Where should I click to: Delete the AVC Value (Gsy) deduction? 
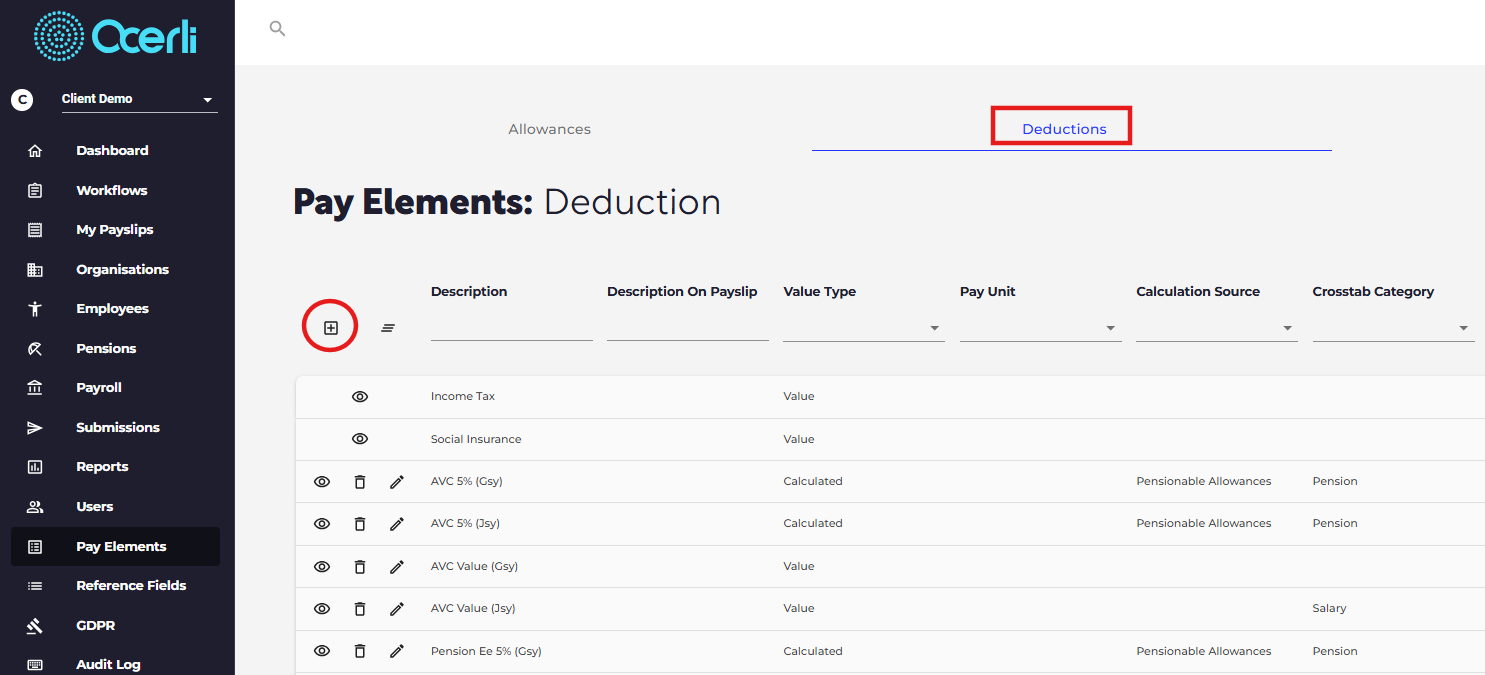coord(360,567)
